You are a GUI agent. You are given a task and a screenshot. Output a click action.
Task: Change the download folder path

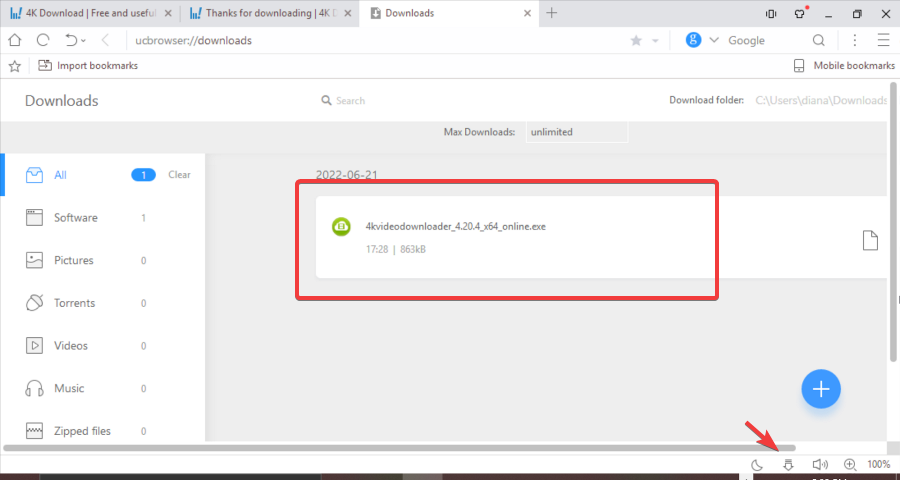[x=821, y=100]
